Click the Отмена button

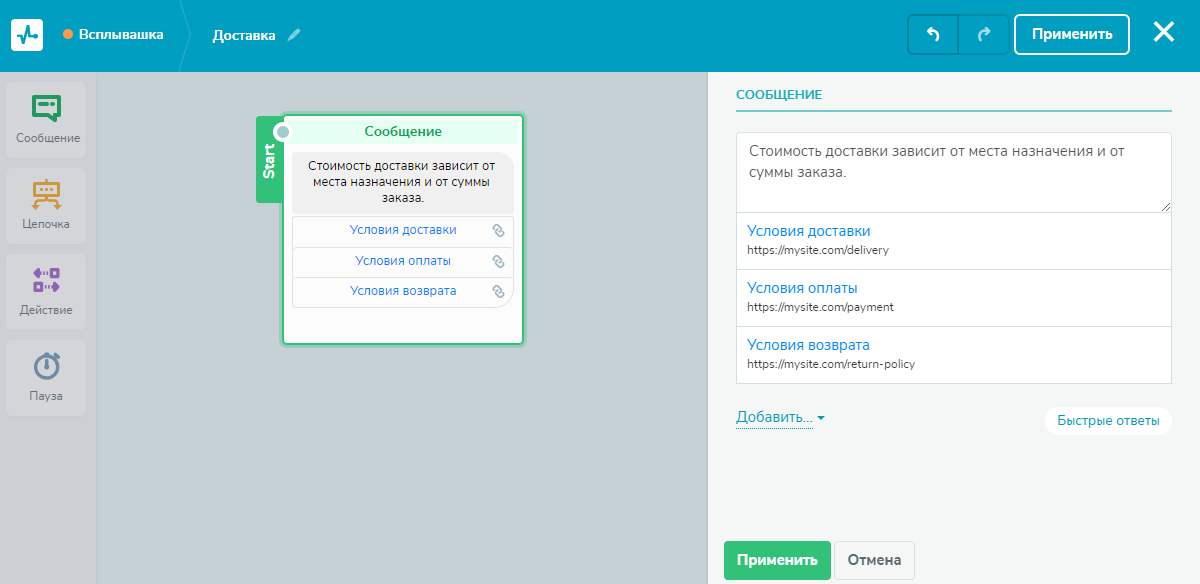click(874, 560)
